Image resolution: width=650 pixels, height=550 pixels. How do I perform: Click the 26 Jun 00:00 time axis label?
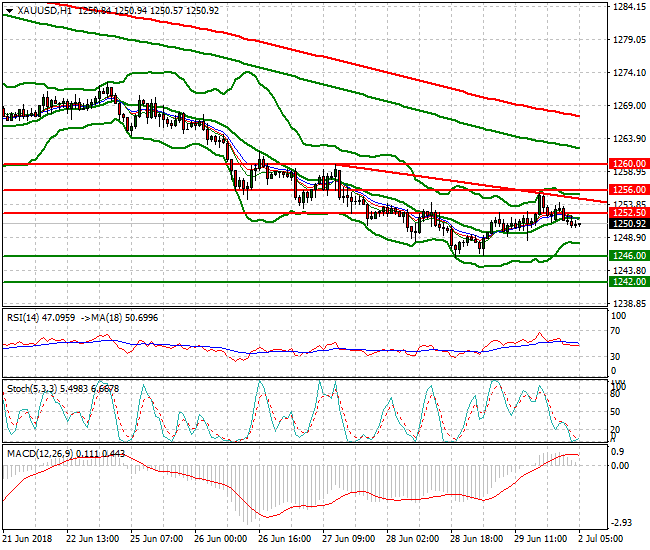pyautogui.click(x=220, y=539)
